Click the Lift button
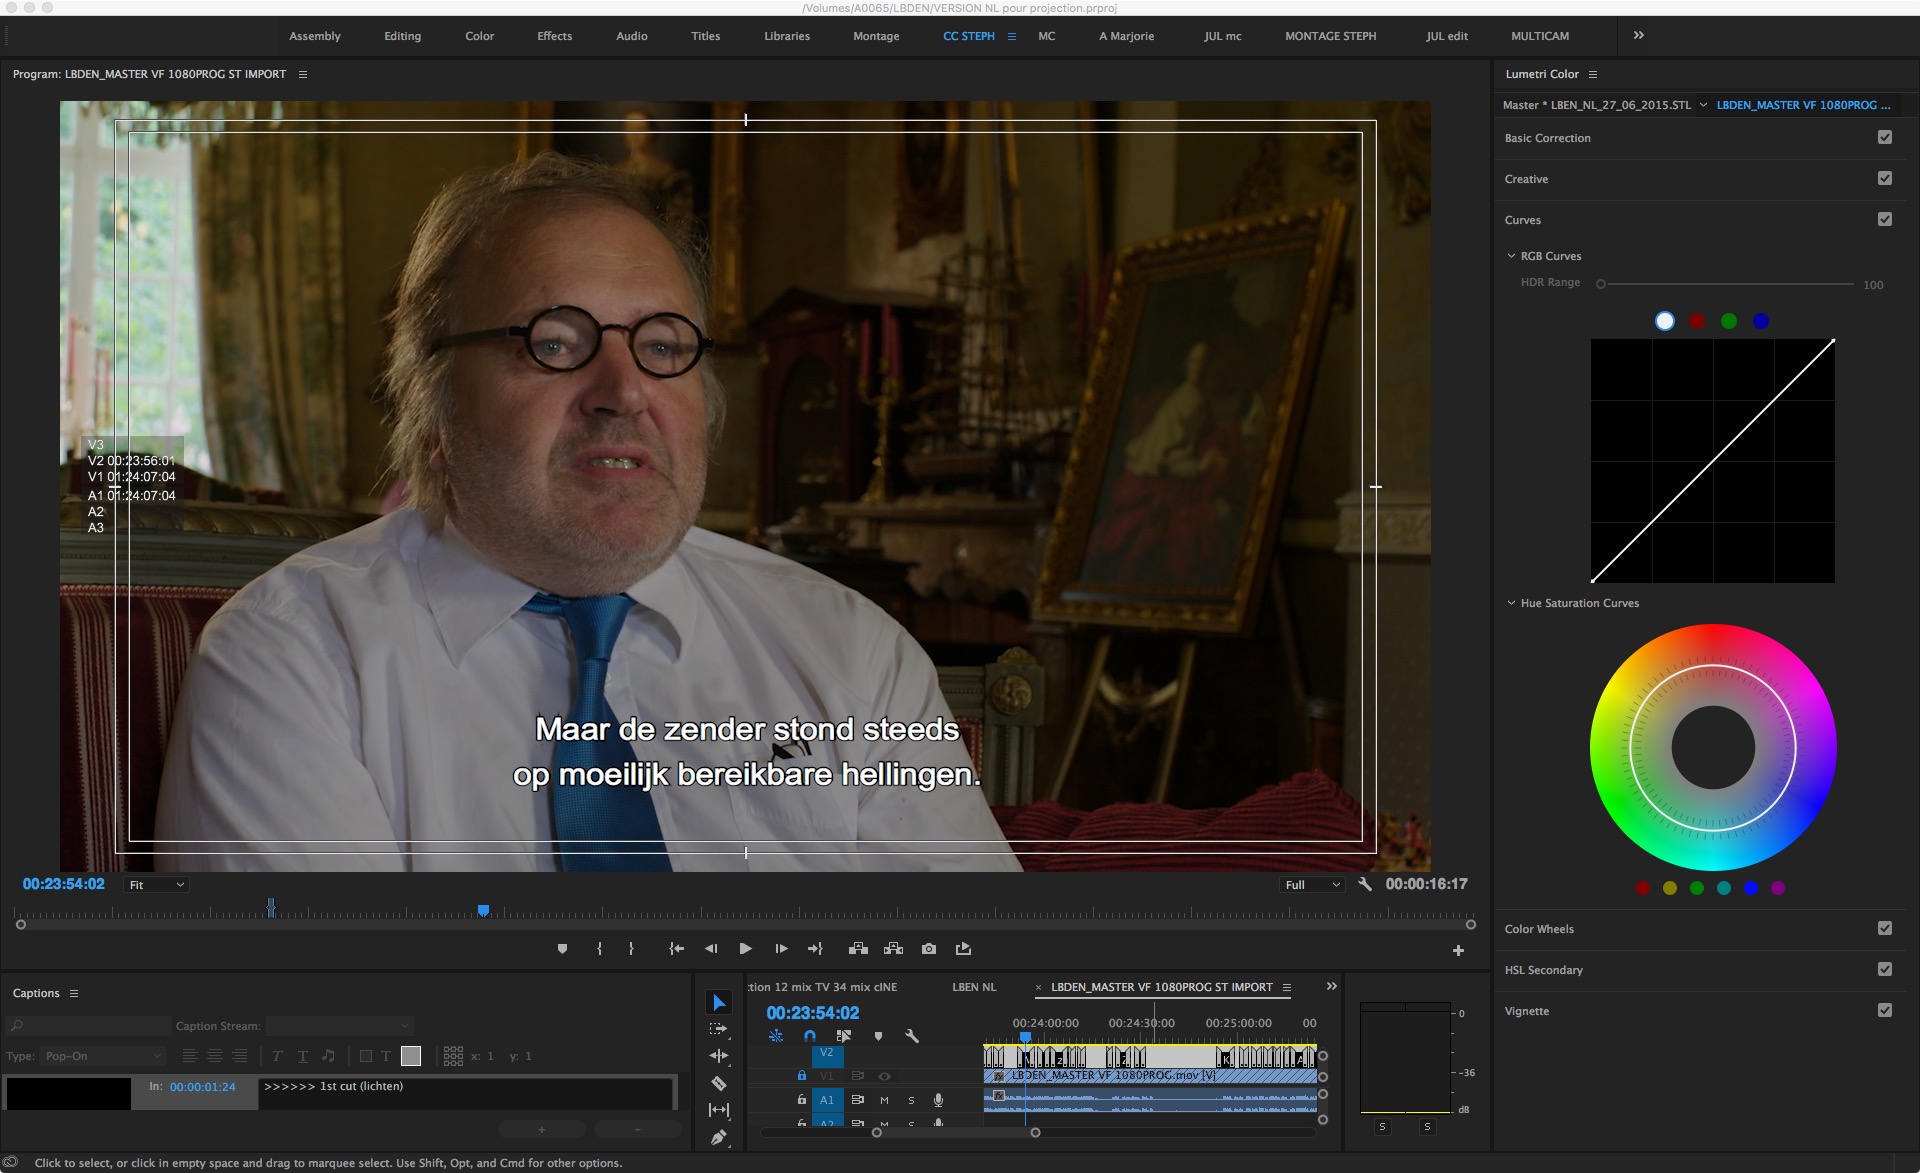Screen dimensions: 1920x1173 (x=858, y=949)
